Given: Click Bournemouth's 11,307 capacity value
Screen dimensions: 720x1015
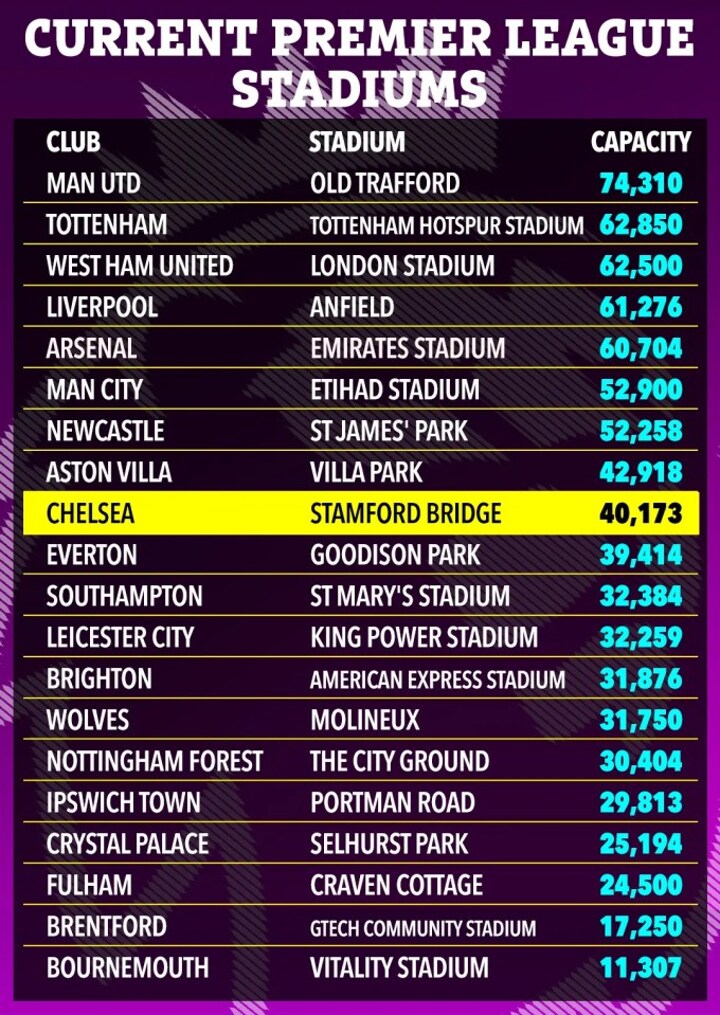Looking at the screenshot, I should (x=641, y=968).
